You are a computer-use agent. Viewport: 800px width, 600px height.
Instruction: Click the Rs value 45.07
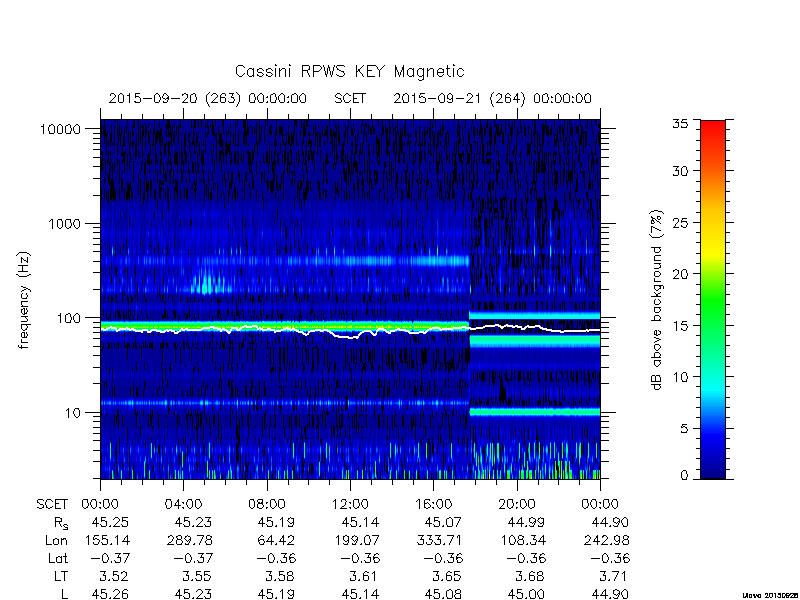pyautogui.click(x=443, y=522)
